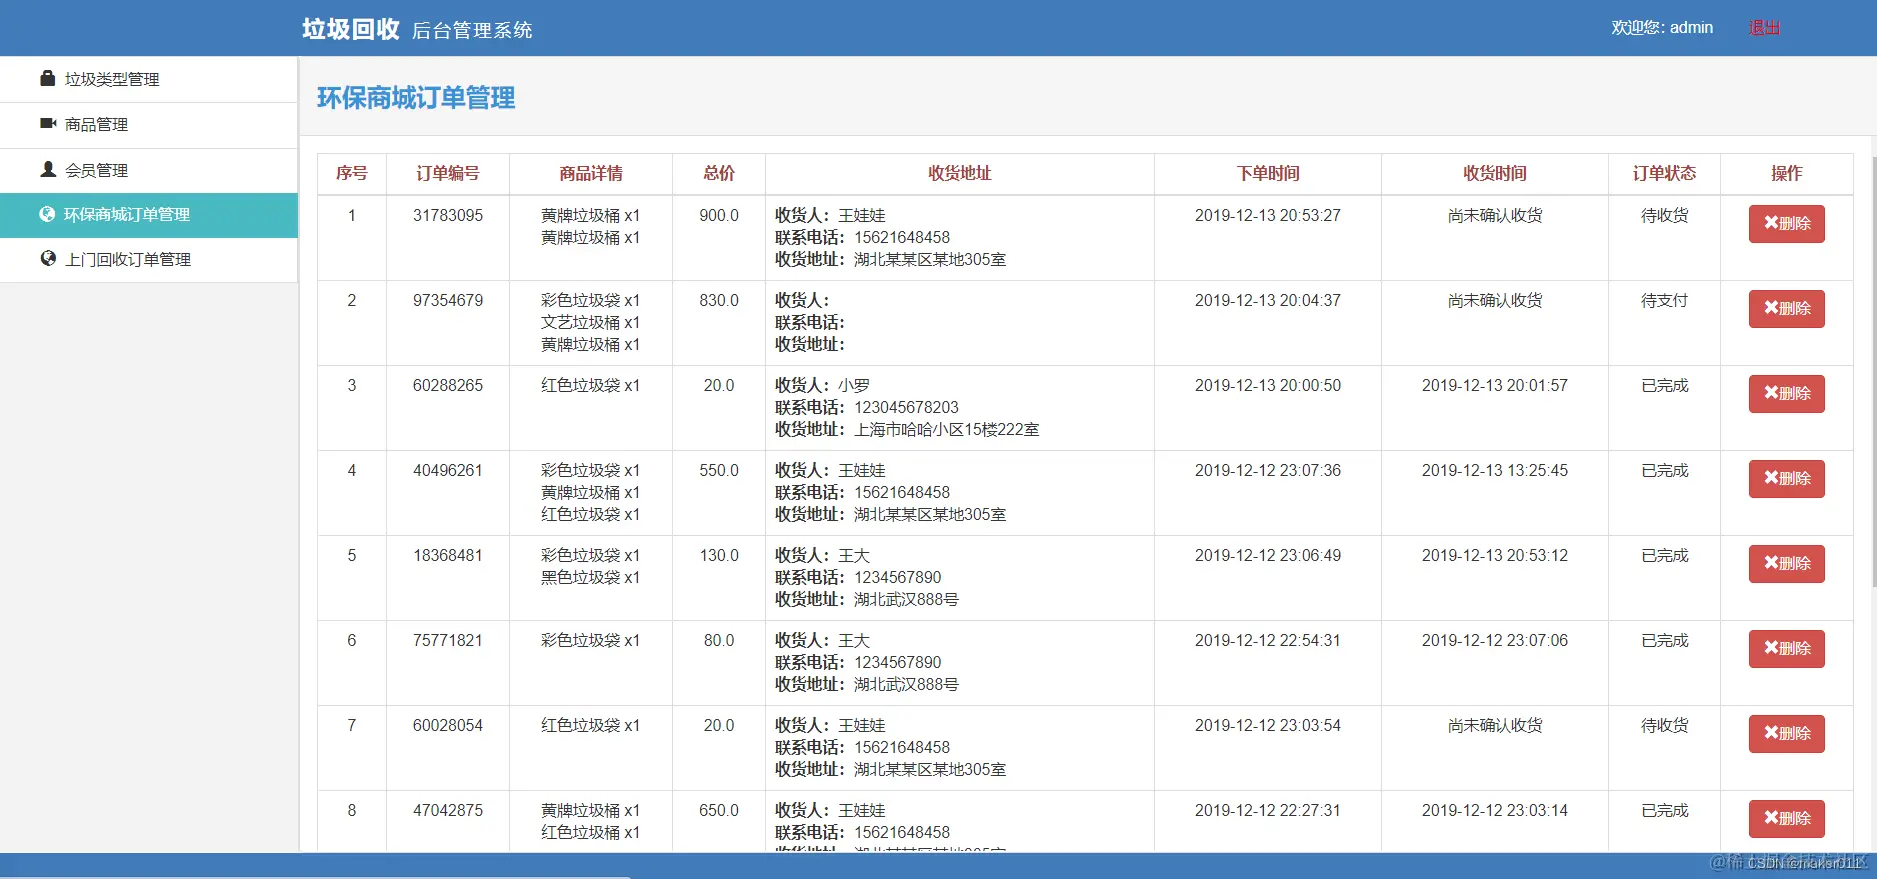Delete order 97354679
The width and height of the screenshot is (1877, 879).
(x=1786, y=309)
